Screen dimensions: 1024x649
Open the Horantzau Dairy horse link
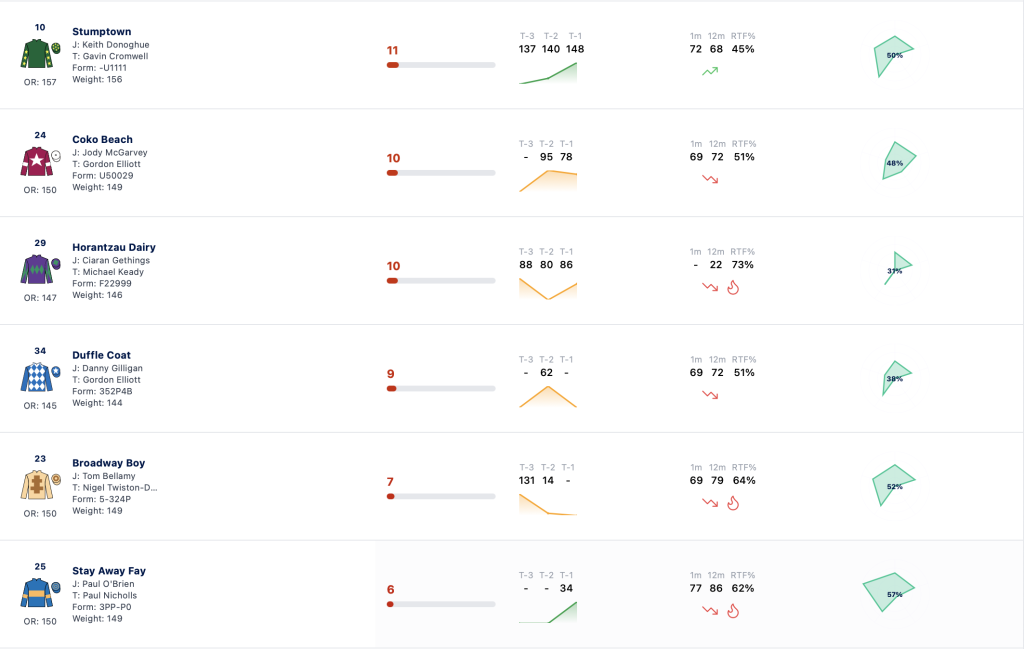pos(114,247)
